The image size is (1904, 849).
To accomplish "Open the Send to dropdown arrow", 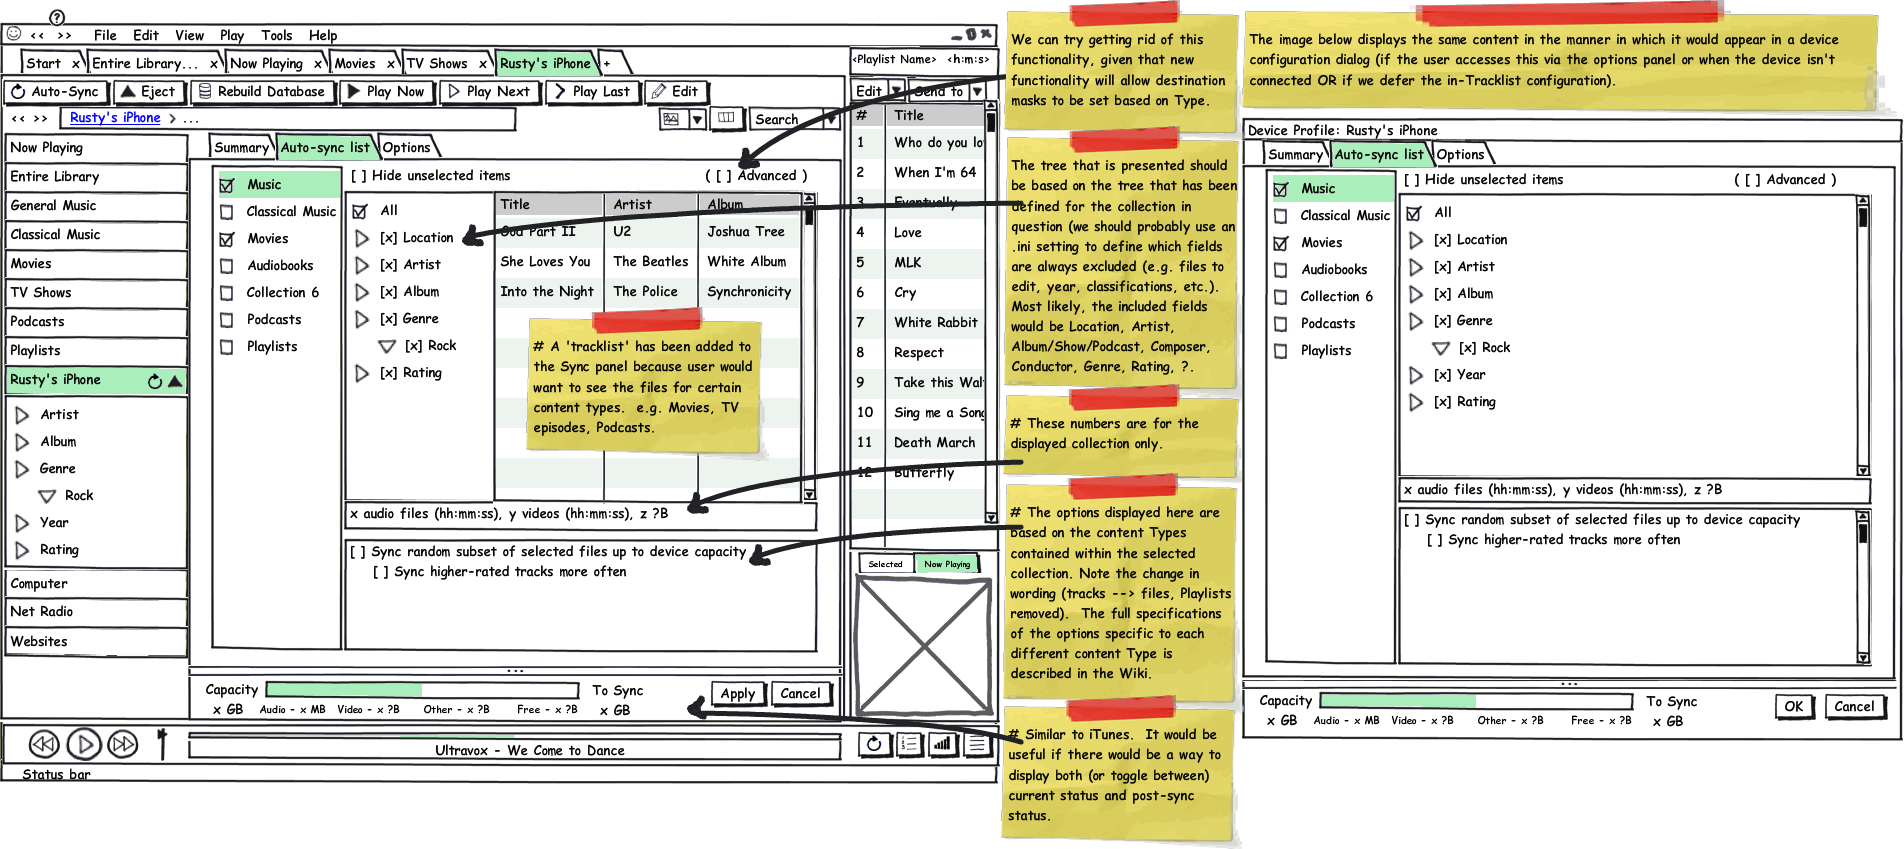I will (x=977, y=91).
